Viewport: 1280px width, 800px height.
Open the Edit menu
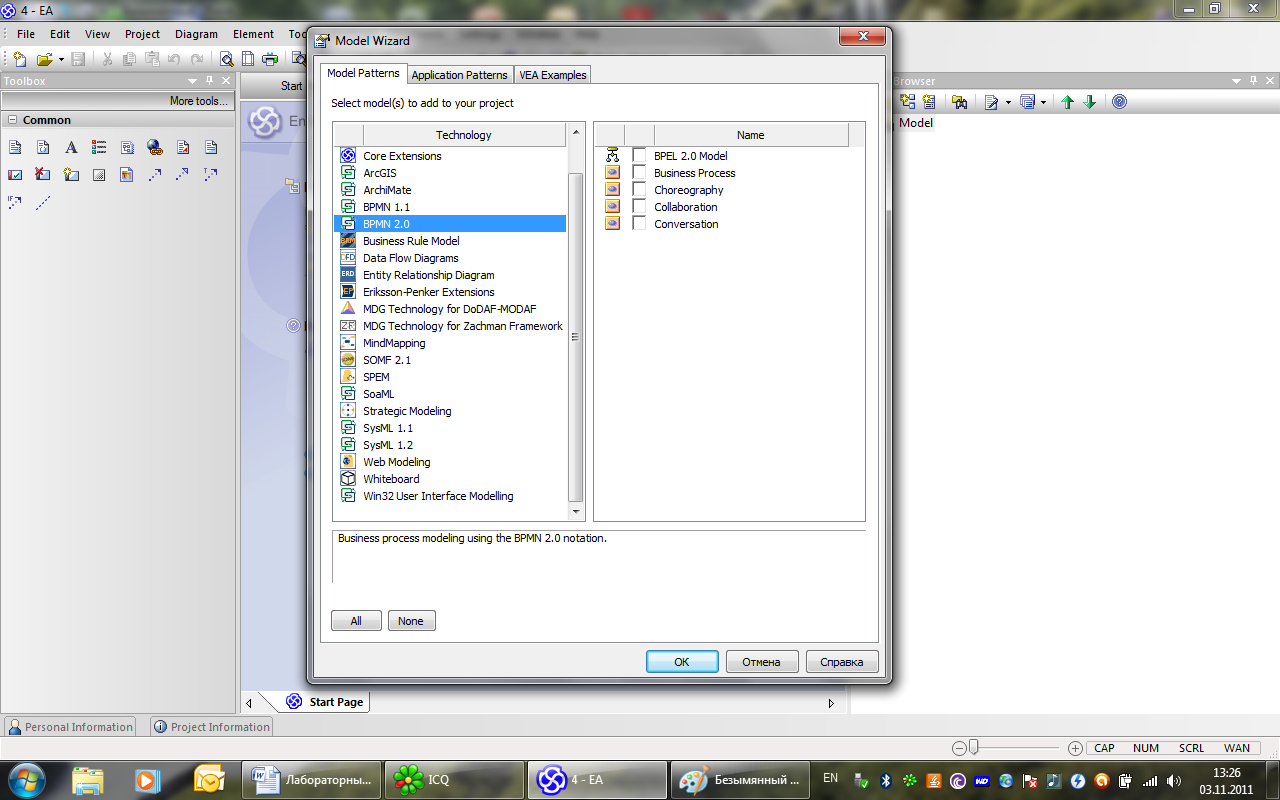click(x=60, y=34)
